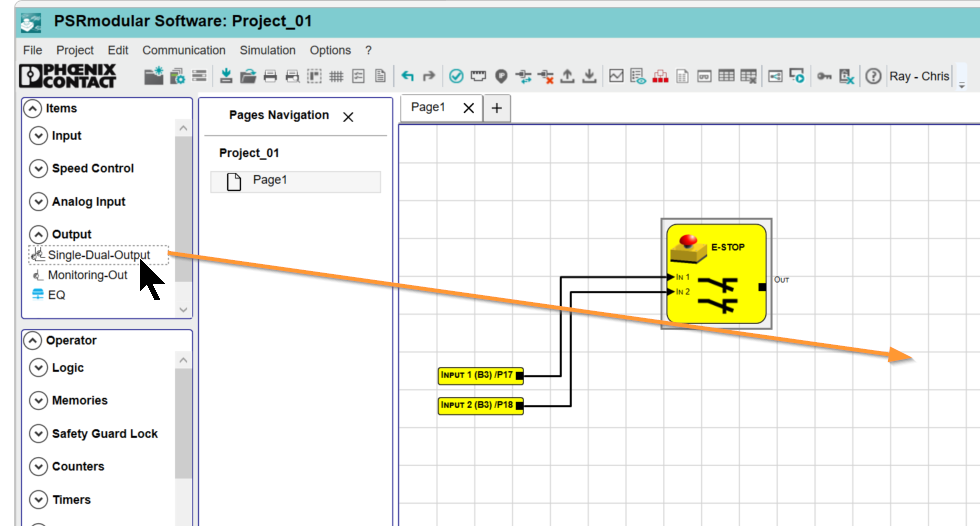Open the toolbar overflow dropdown arrow
The image size is (980, 526).
(x=962, y=84)
